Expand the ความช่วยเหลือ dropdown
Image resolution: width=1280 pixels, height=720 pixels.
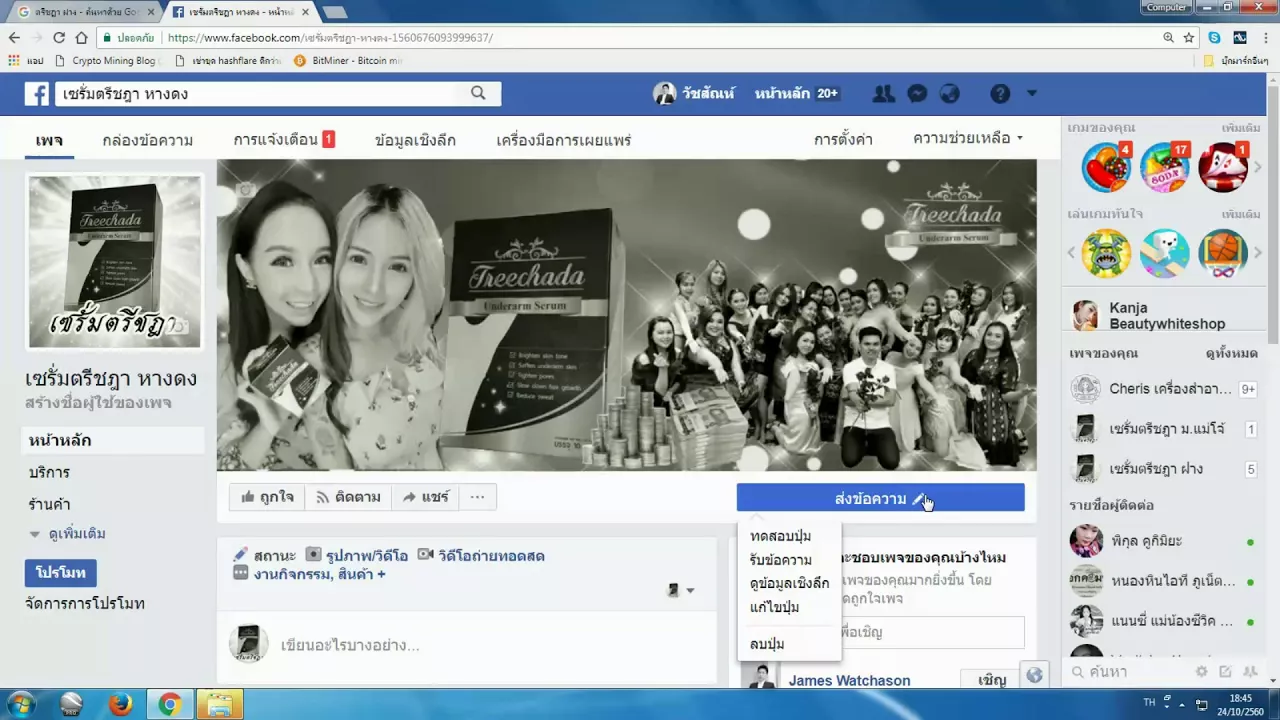[968, 138]
